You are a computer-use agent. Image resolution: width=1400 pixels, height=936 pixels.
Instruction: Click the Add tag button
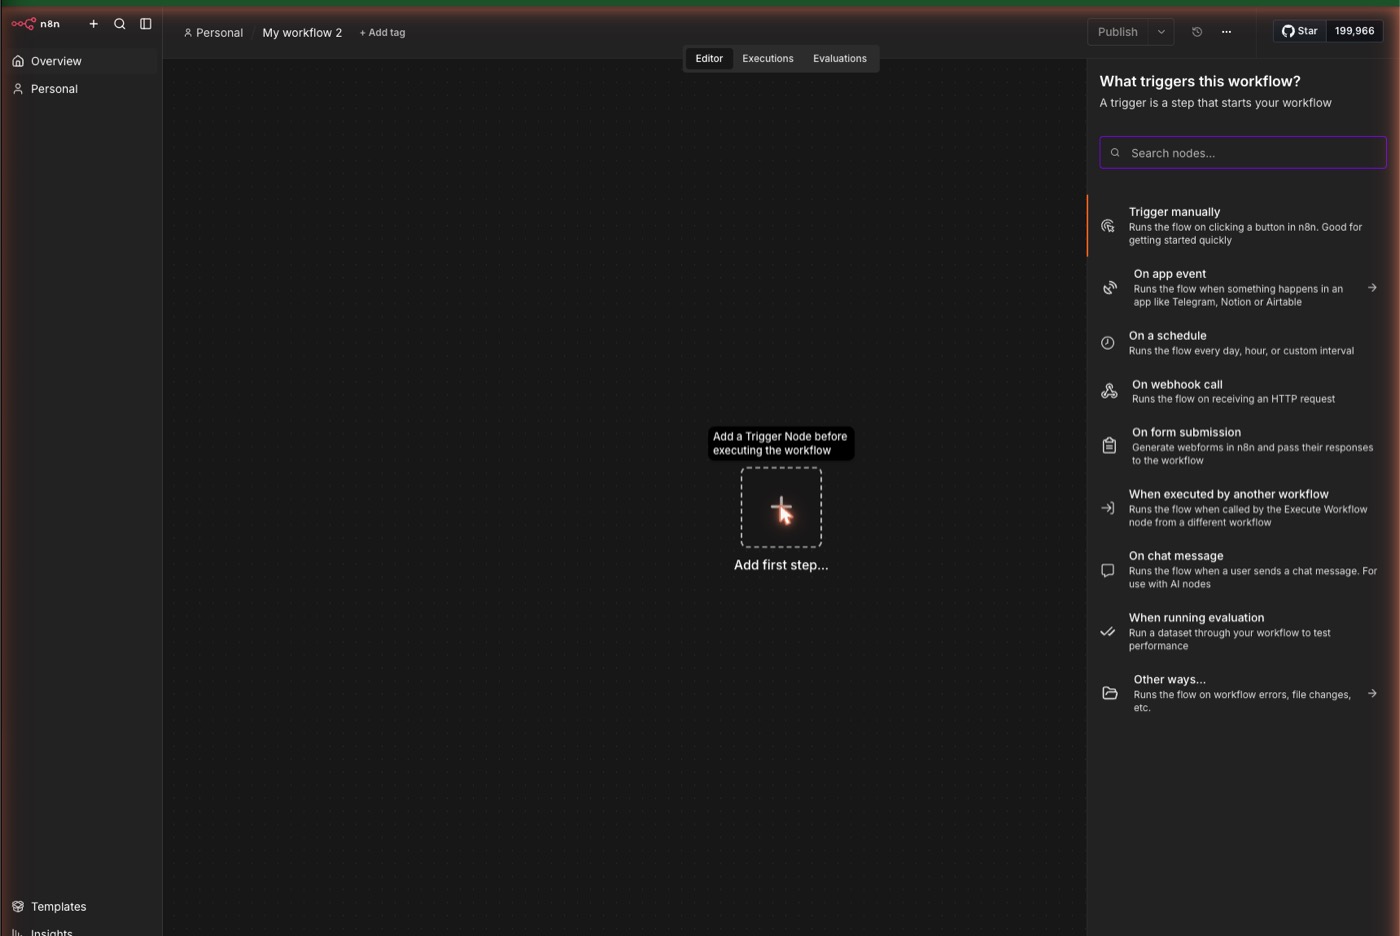click(382, 33)
